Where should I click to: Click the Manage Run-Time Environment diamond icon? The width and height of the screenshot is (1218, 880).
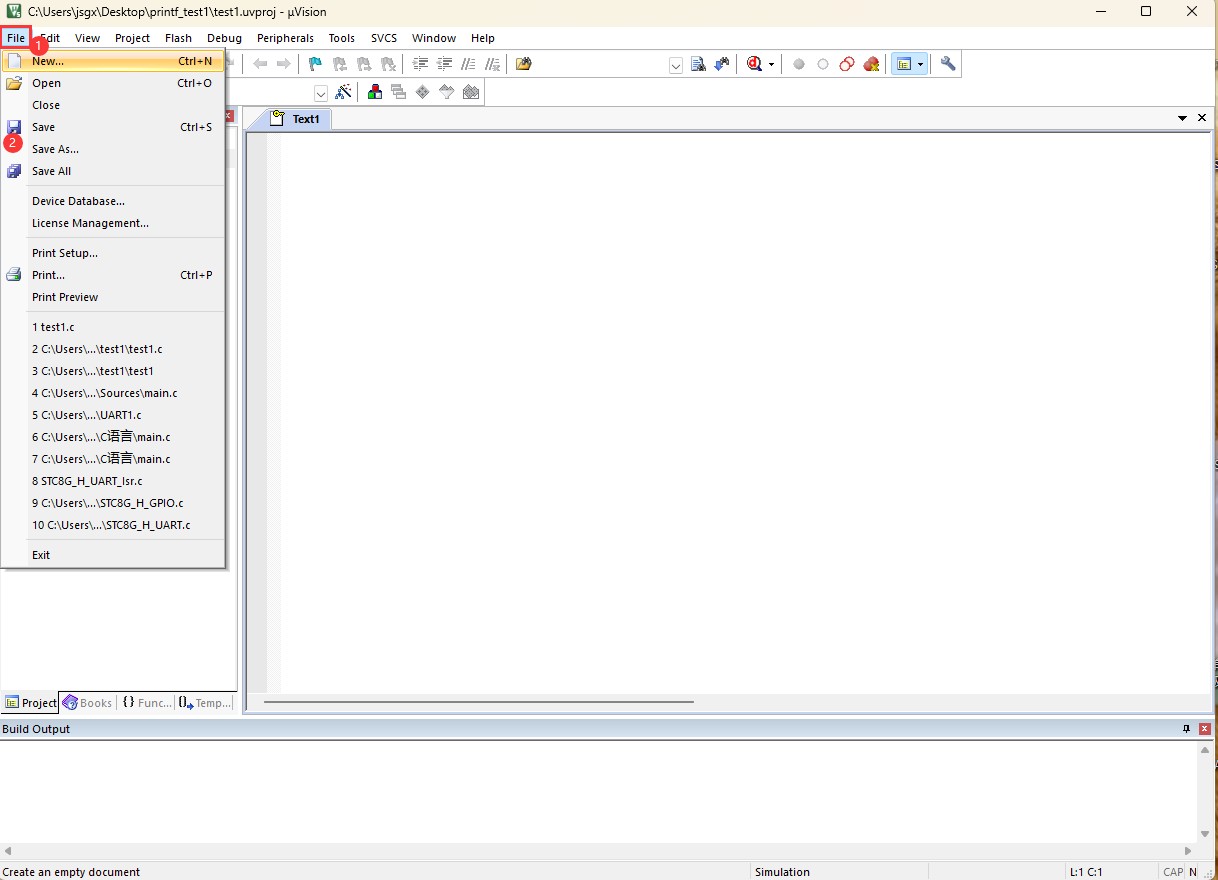423,92
